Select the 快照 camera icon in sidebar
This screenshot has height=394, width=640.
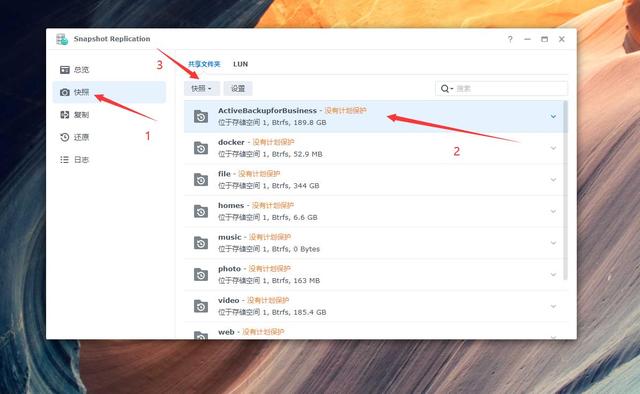coord(64,92)
